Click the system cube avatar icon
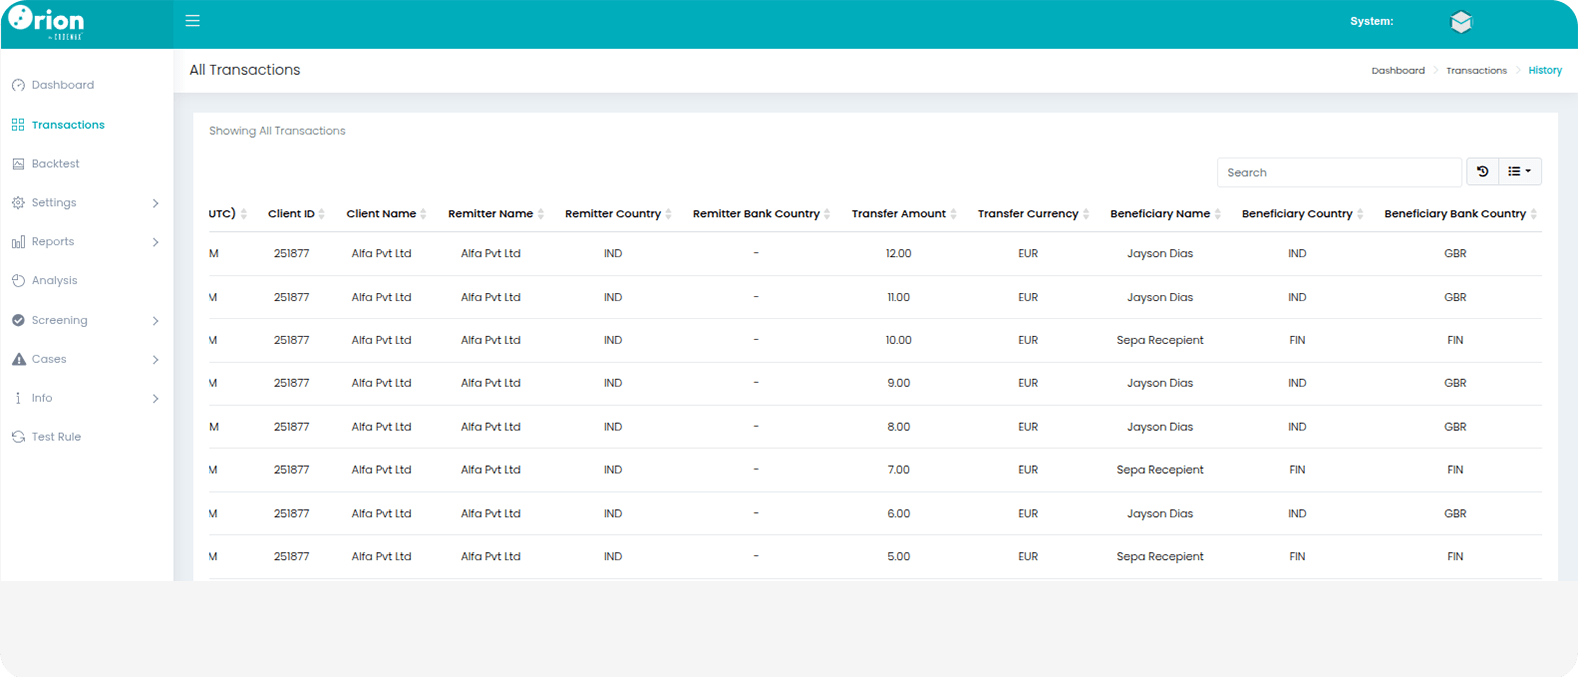The height and width of the screenshot is (677, 1578). [1461, 22]
